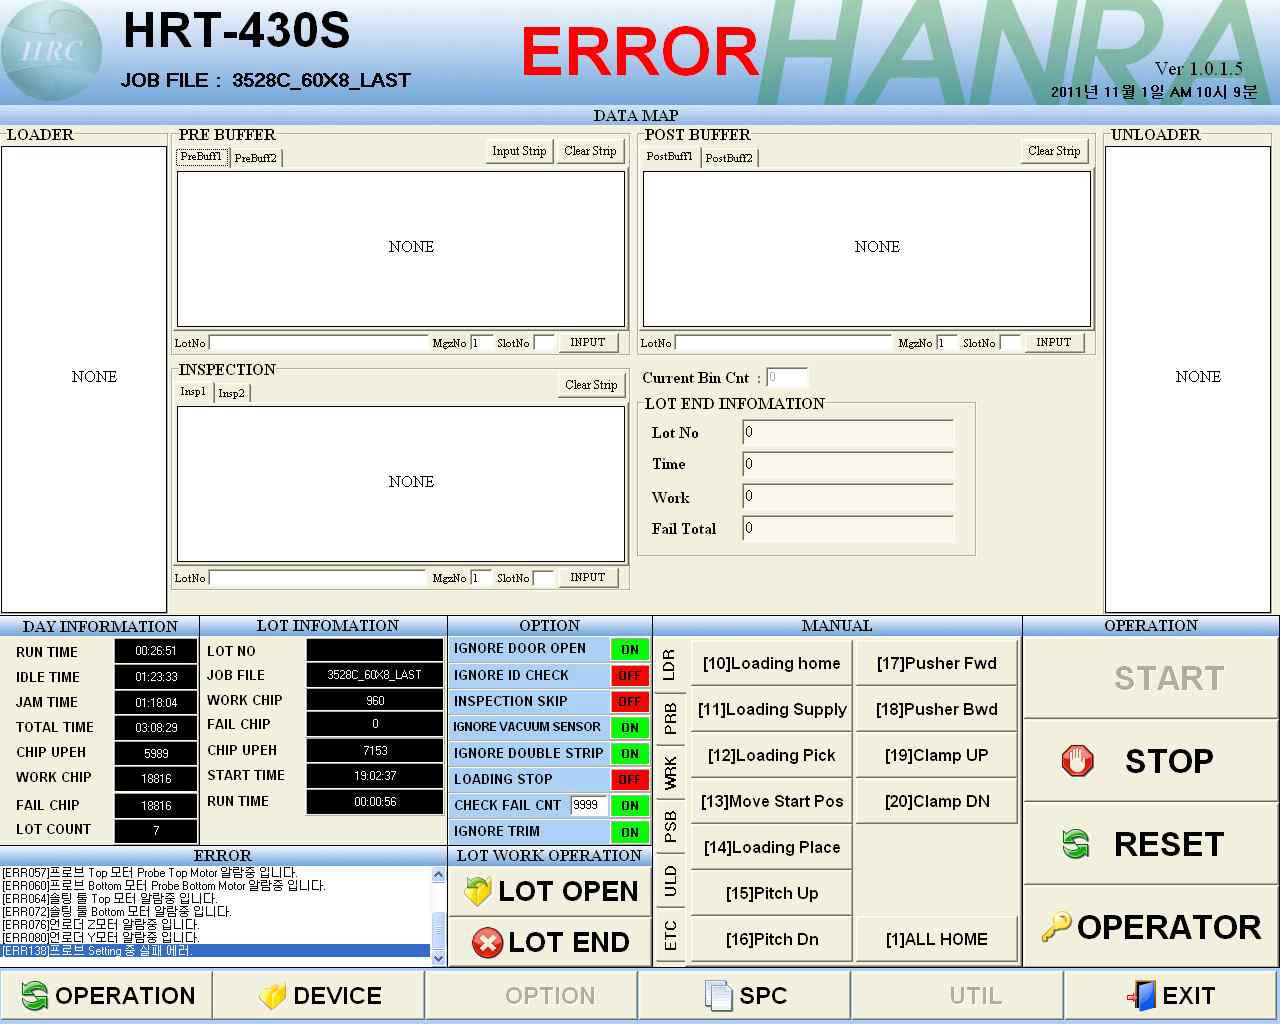Select the PreBuff1 tab

(202, 157)
